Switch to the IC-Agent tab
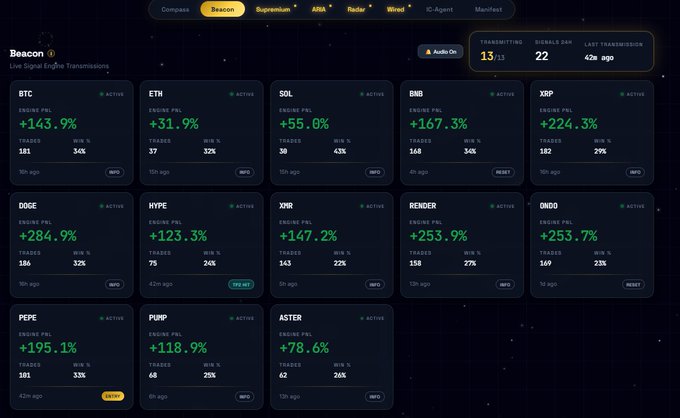Image resolution: width=680 pixels, height=418 pixels. click(x=439, y=10)
